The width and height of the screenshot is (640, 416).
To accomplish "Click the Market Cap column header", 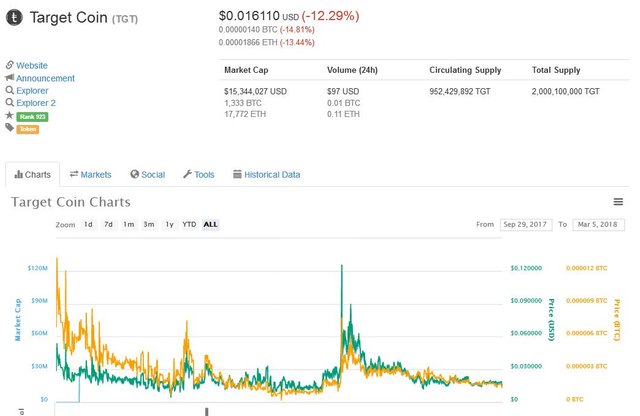I will coord(246,70).
